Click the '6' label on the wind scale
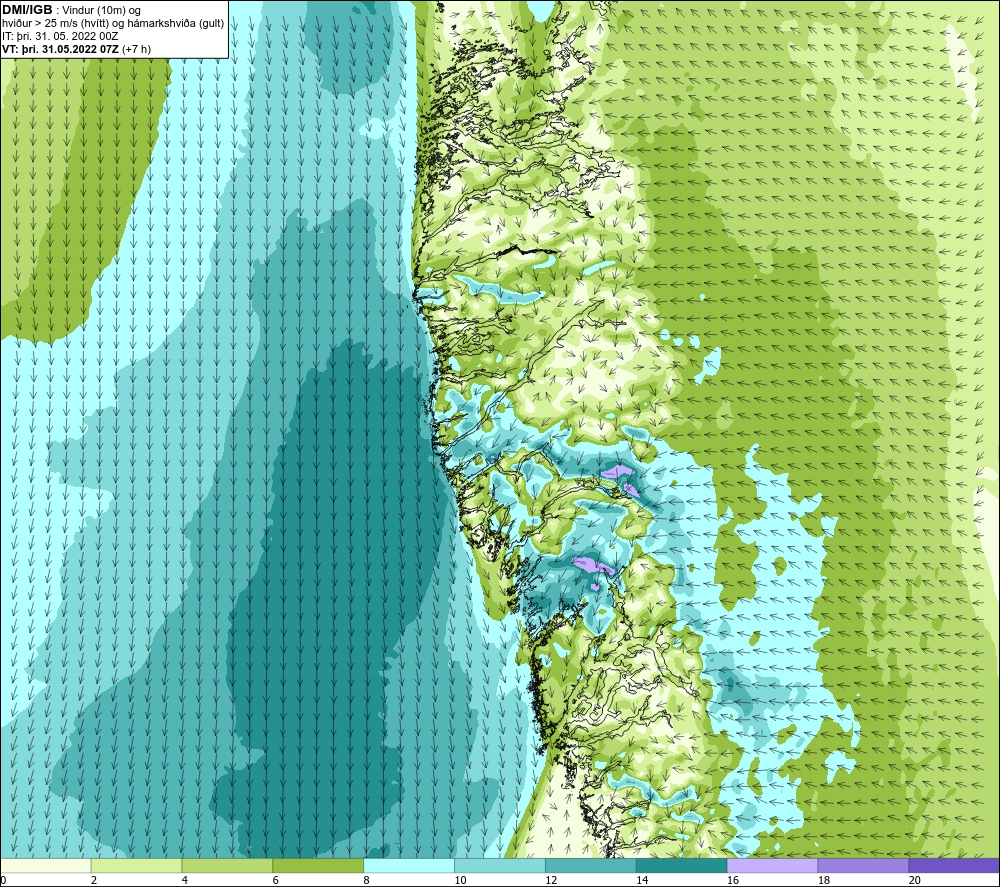Viewport: 1000px width, 887px height. (276, 880)
